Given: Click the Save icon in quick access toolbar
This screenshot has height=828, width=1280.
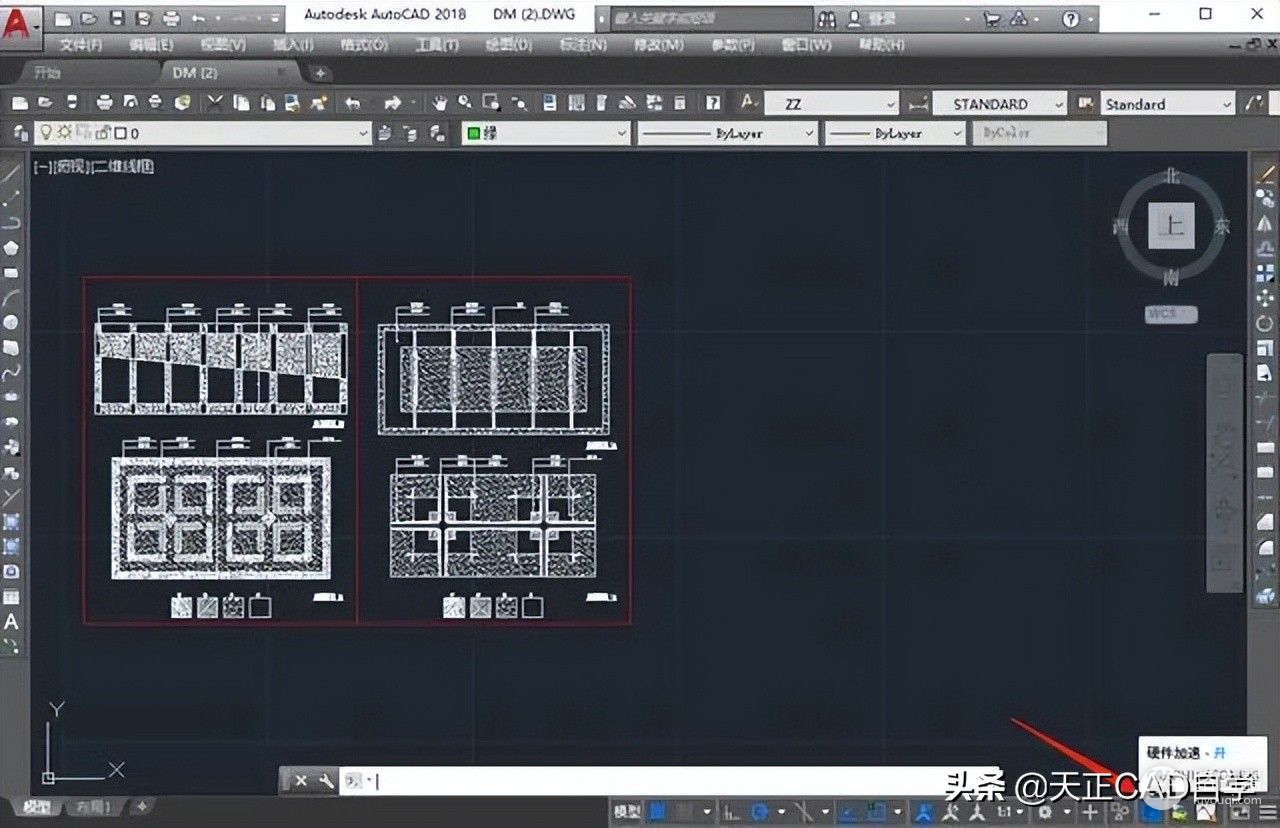Looking at the screenshot, I should 117,18.
